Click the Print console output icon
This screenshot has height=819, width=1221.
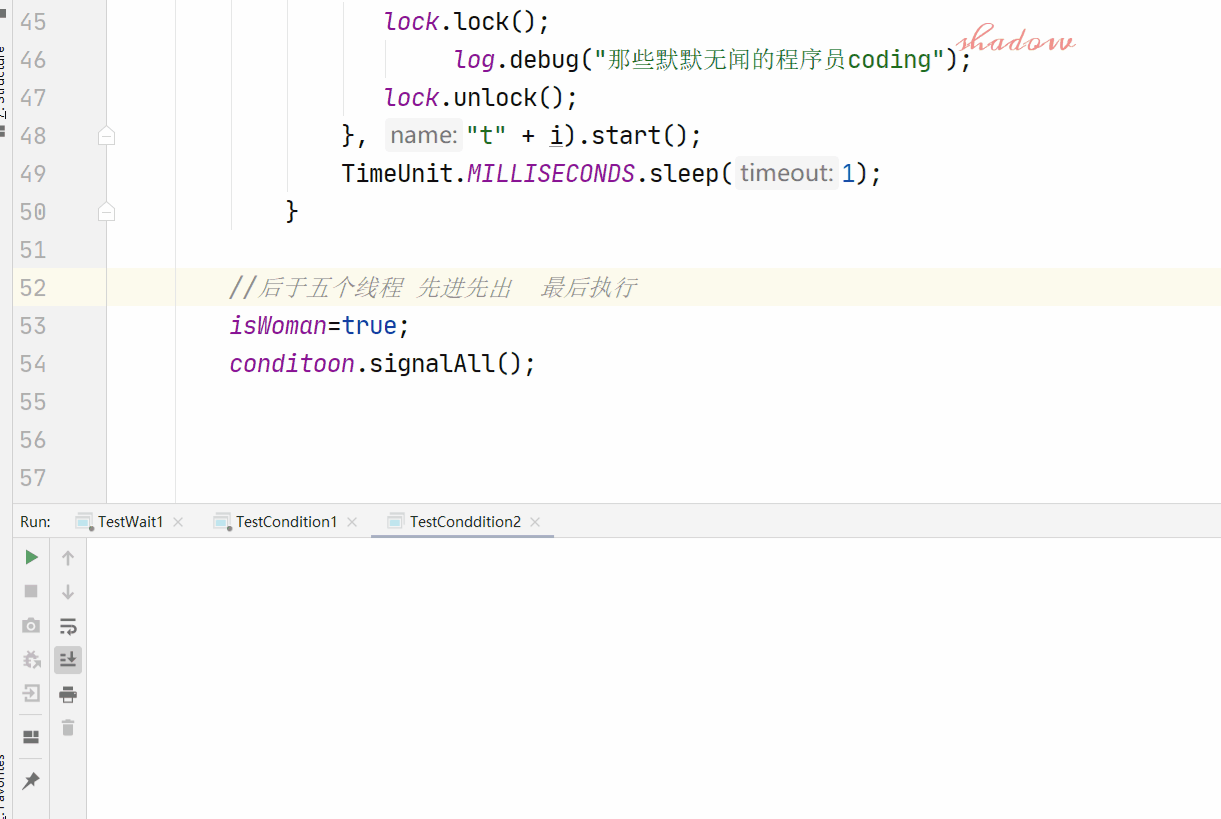click(x=68, y=694)
